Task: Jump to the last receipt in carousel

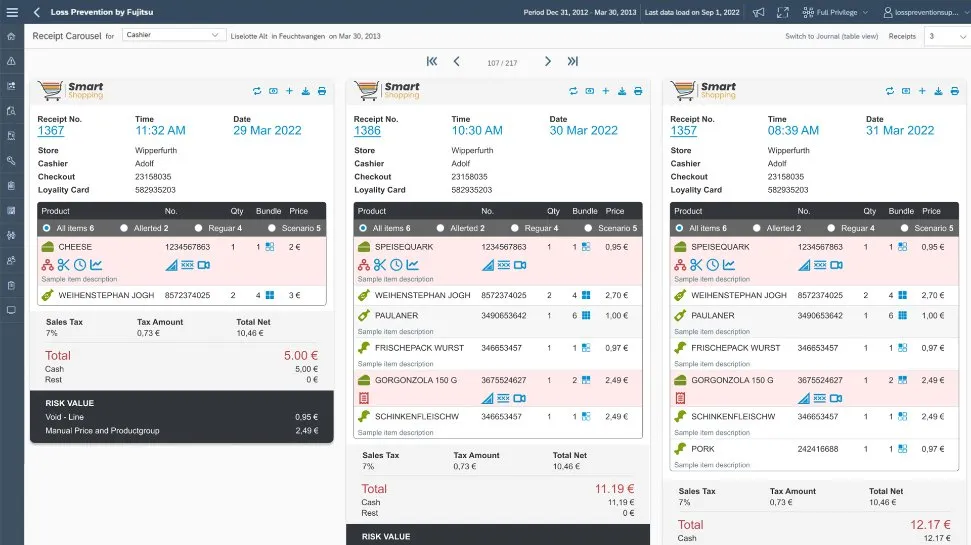Action: click(x=573, y=62)
